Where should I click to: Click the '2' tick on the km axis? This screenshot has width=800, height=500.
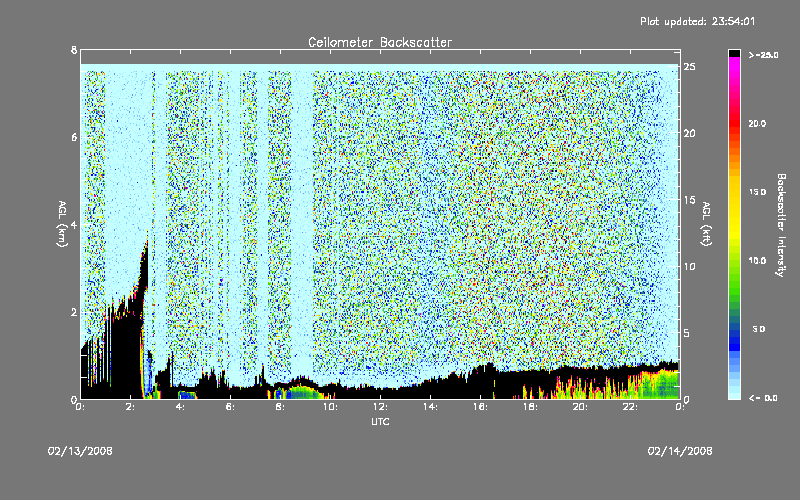pyautogui.click(x=74, y=312)
